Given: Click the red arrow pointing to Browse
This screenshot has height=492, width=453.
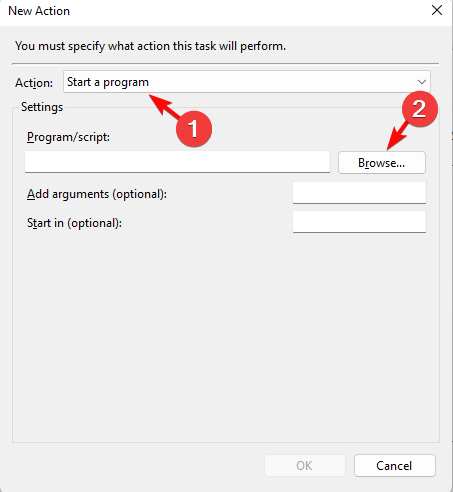Looking at the screenshot, I should coord(397,135).
